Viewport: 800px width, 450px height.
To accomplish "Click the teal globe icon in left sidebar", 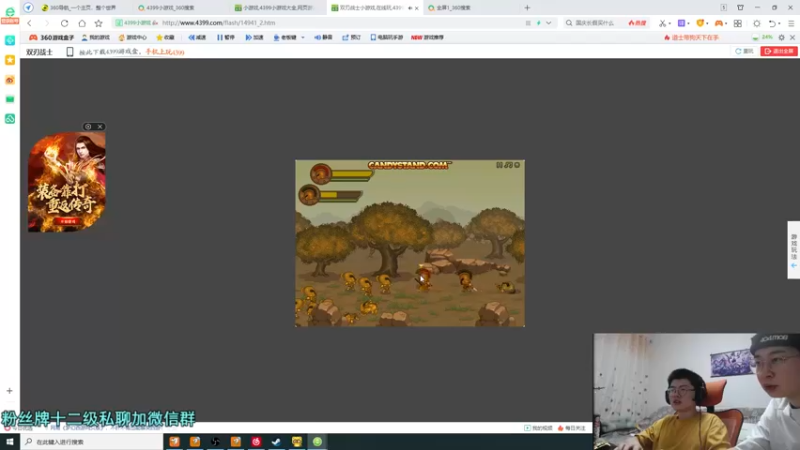I will (10, 40).
